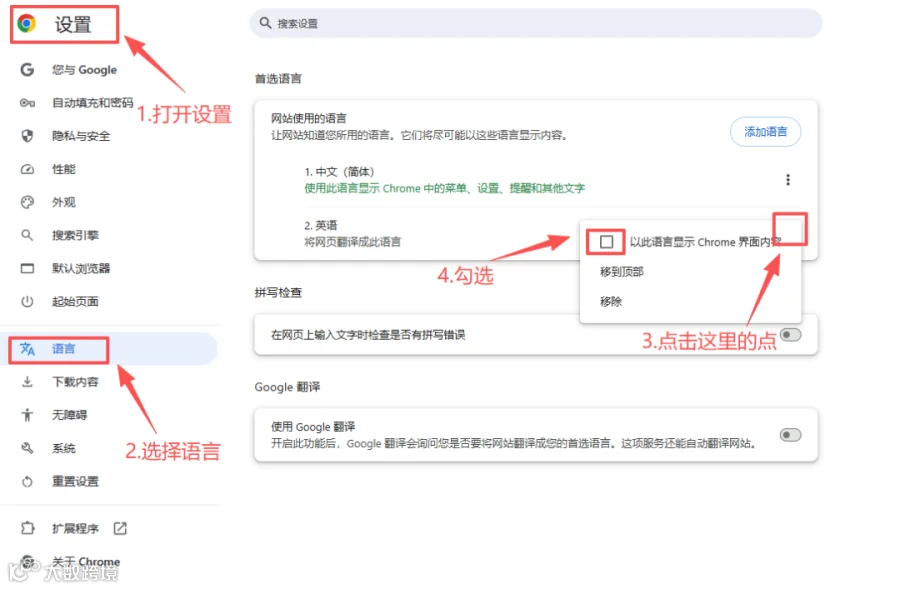Click the green 使用此语言显示 Chrome text

point(445,188)
